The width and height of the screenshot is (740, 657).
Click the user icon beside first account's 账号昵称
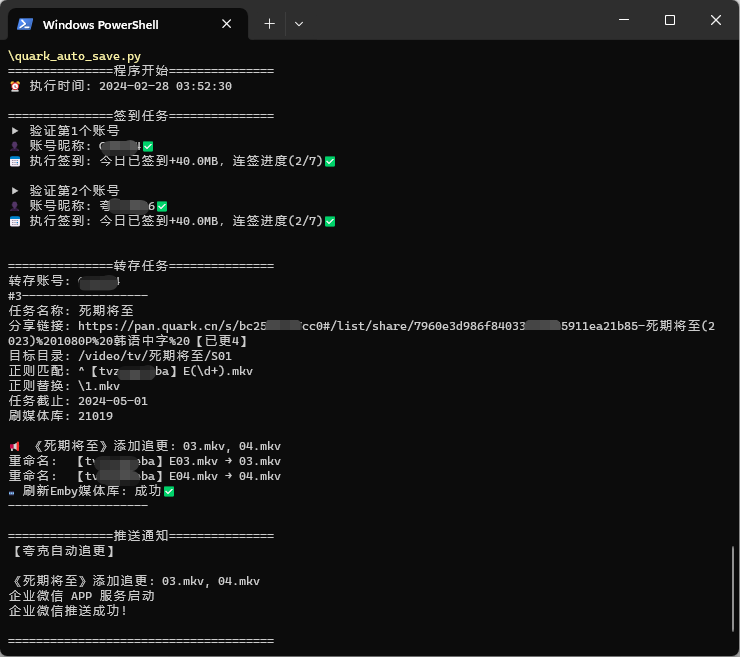(15, 146)
